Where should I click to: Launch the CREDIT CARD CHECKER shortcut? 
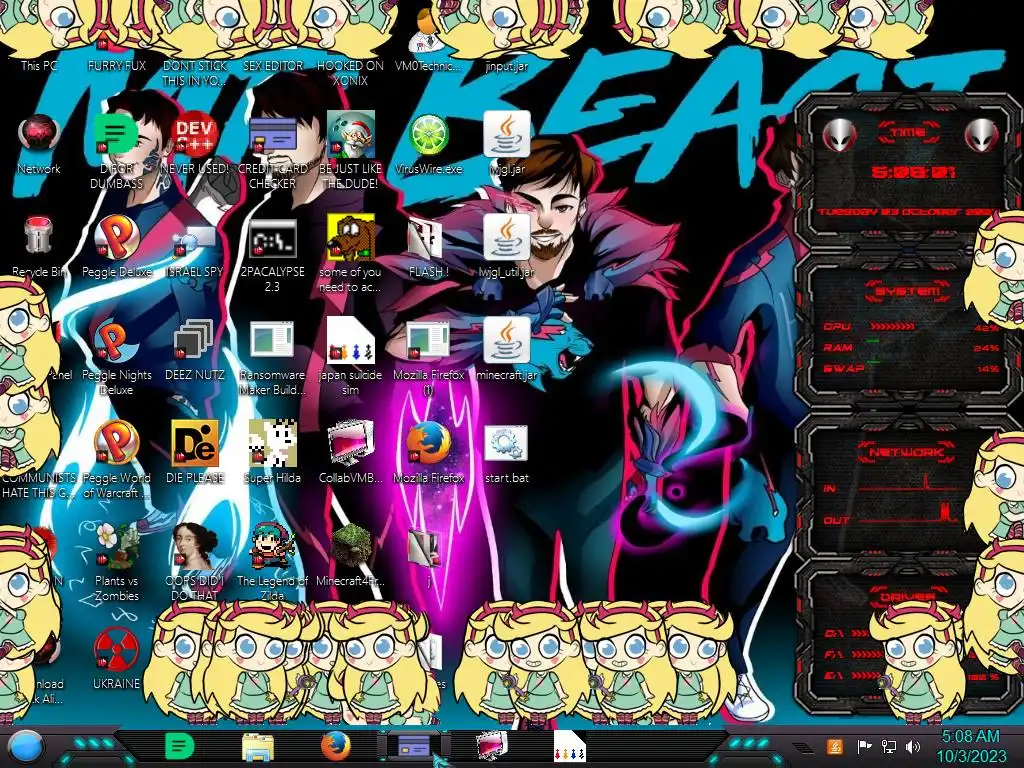coord(272,150)
